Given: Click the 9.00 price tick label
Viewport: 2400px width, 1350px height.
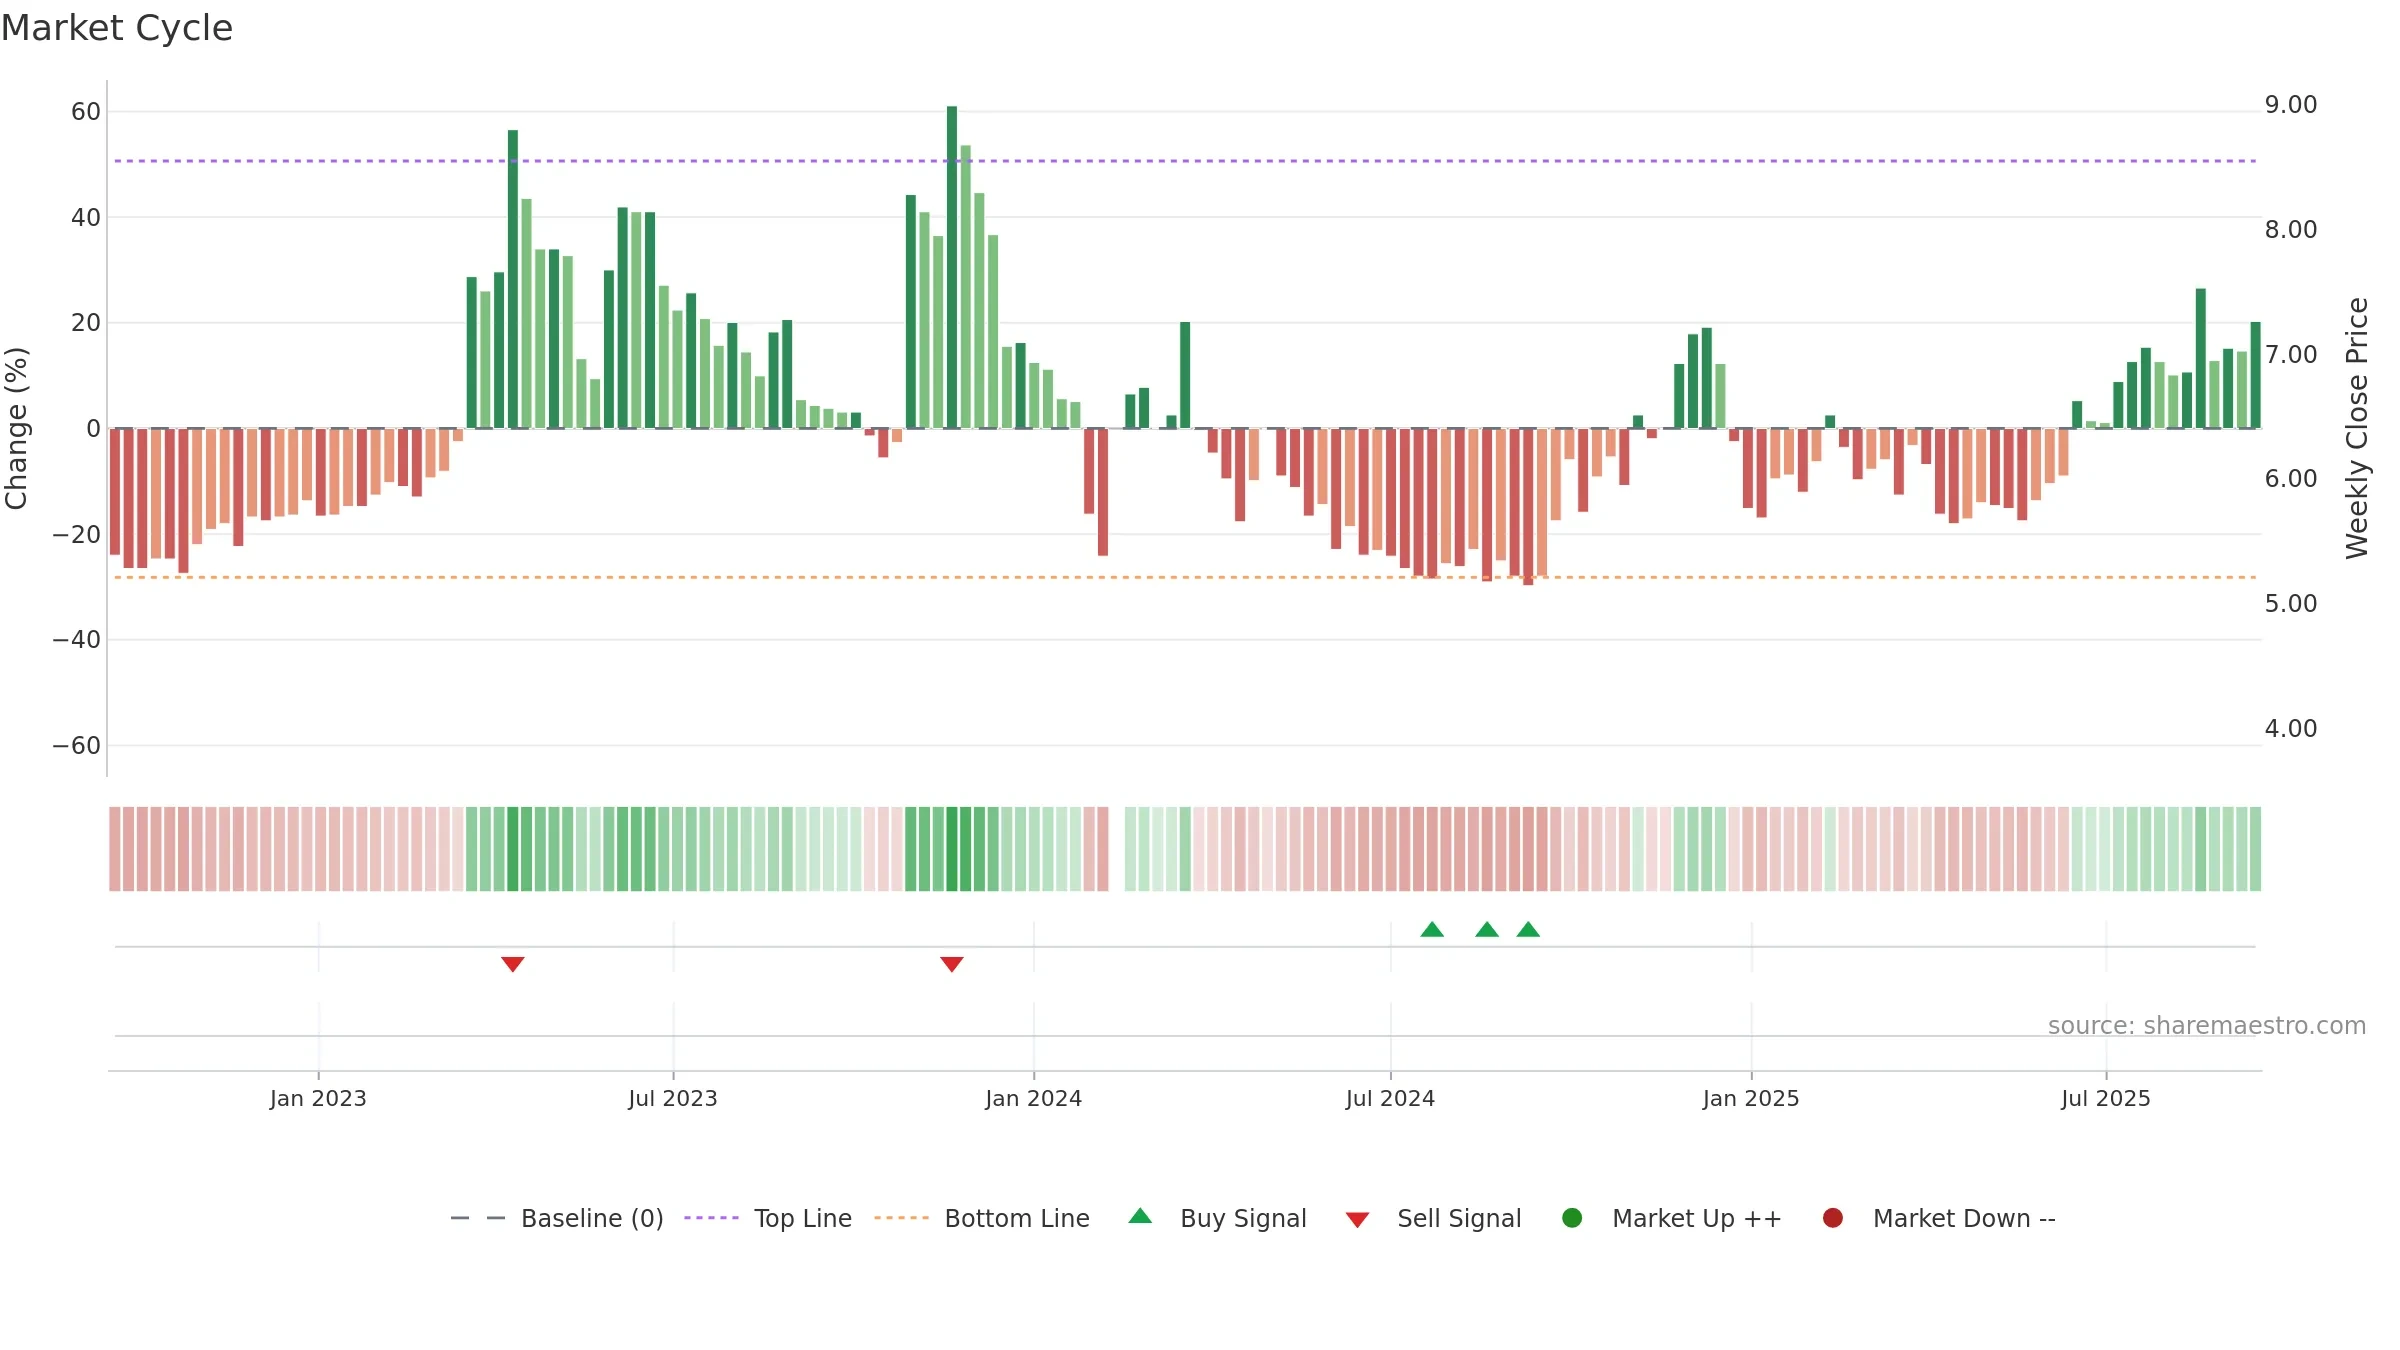Looking at the screenshot, I should 2291,105.
